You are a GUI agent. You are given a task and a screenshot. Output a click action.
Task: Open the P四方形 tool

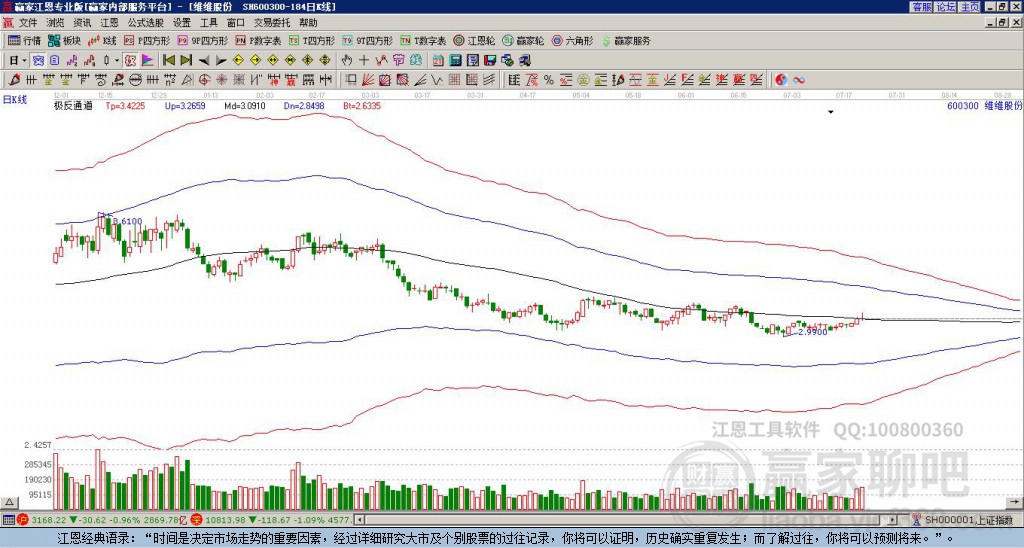(x=148, y=41)
